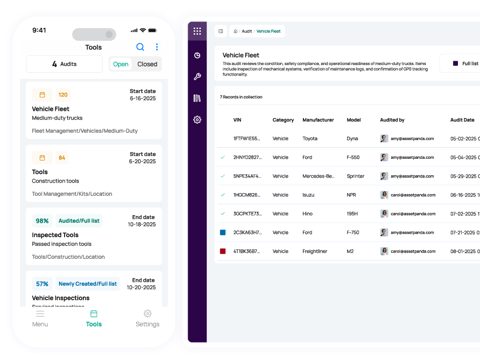Click auditor avatar in Toyota Dyna row
Image resolution: width=480 pixels, height=364 pixels.
tap(384, 138)
